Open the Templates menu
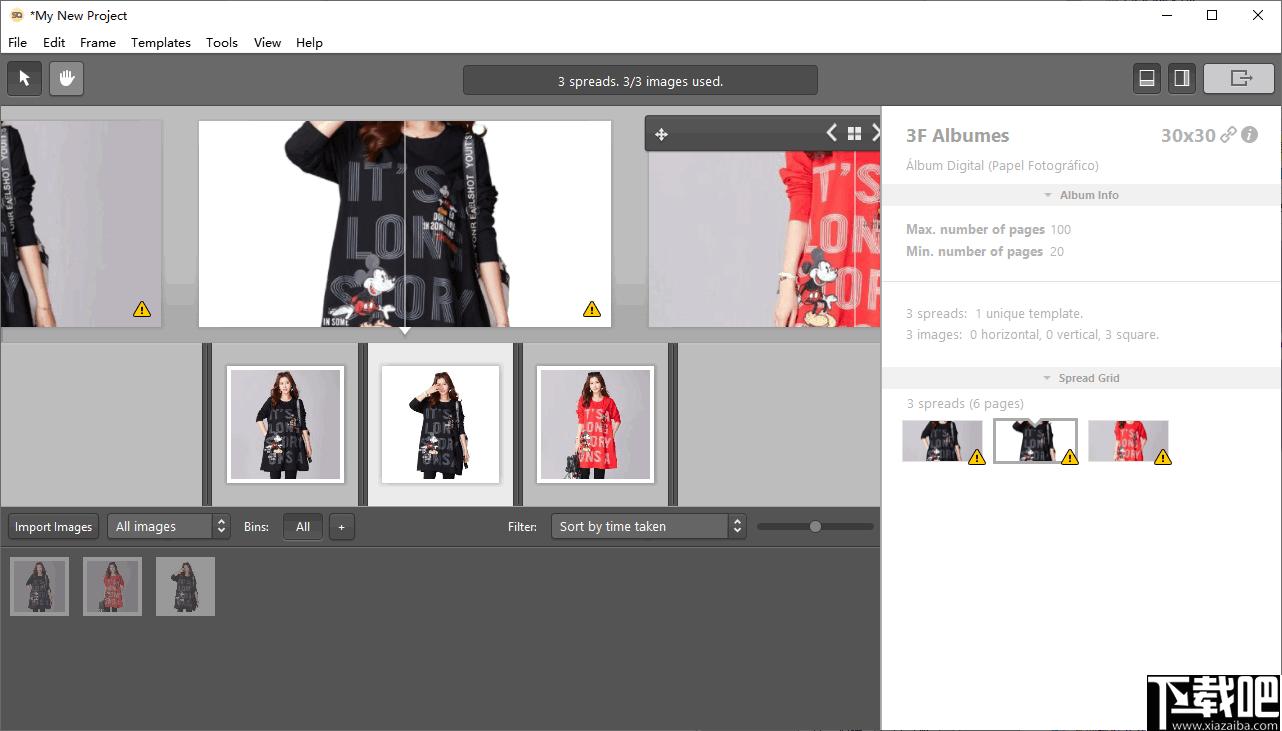The width and height of the screenshot is (1282, 731). click(x=161, y=42)
